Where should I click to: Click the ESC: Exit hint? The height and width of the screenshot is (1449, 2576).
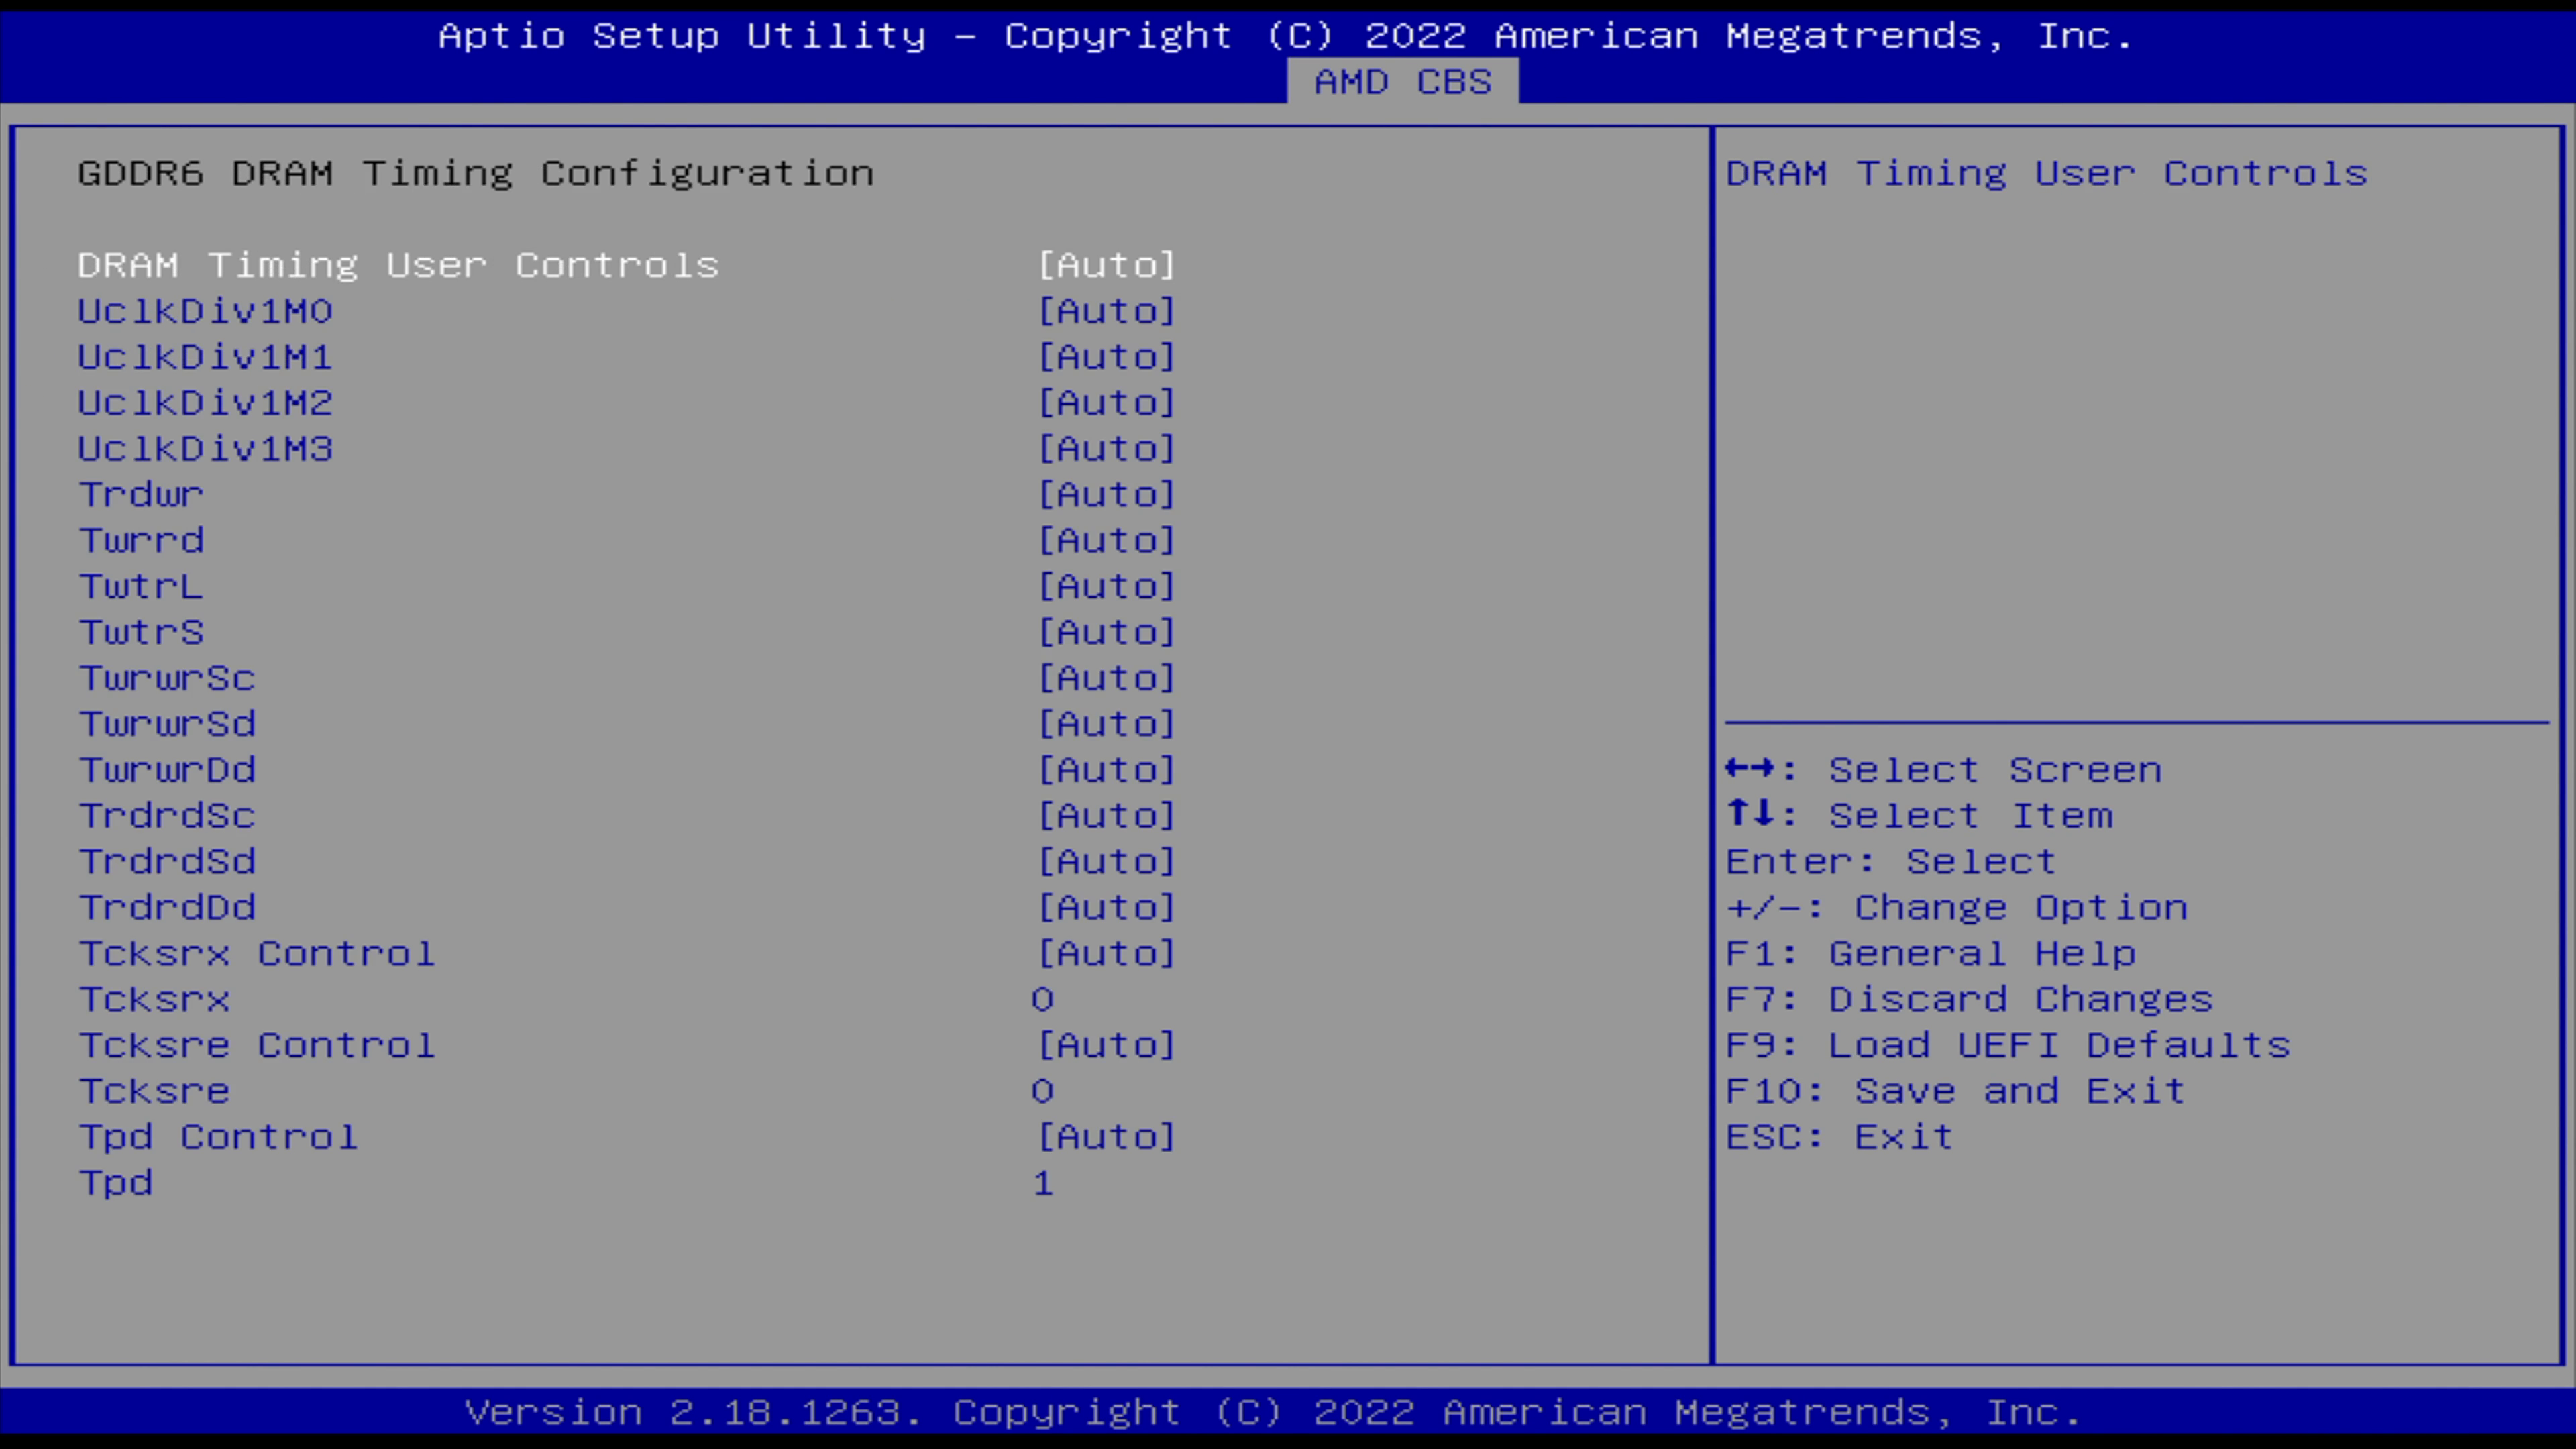(x=1840, y=1138)
